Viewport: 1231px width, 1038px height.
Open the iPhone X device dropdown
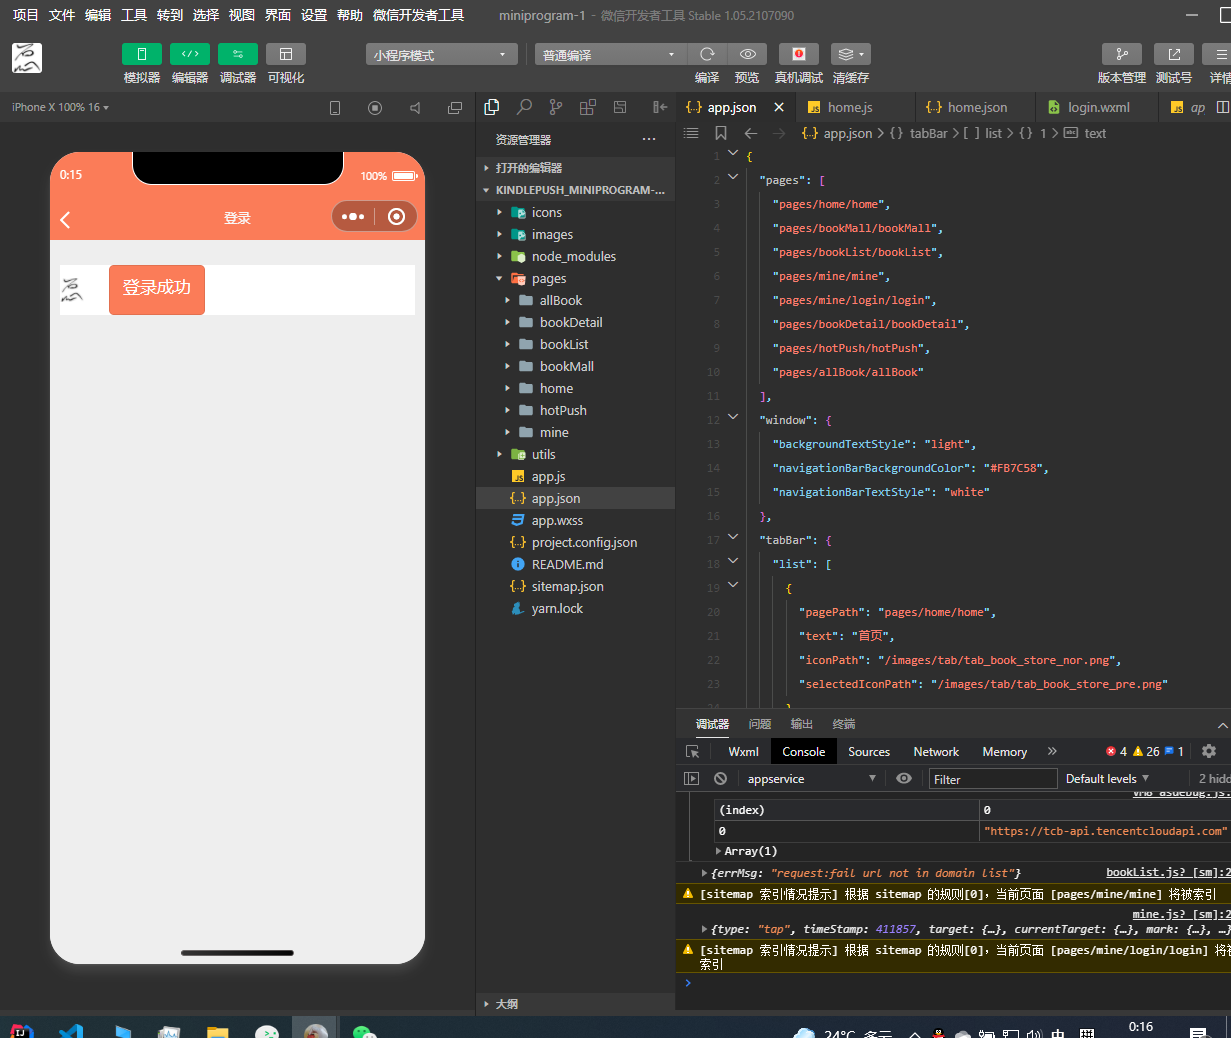[x=61, y=107]
